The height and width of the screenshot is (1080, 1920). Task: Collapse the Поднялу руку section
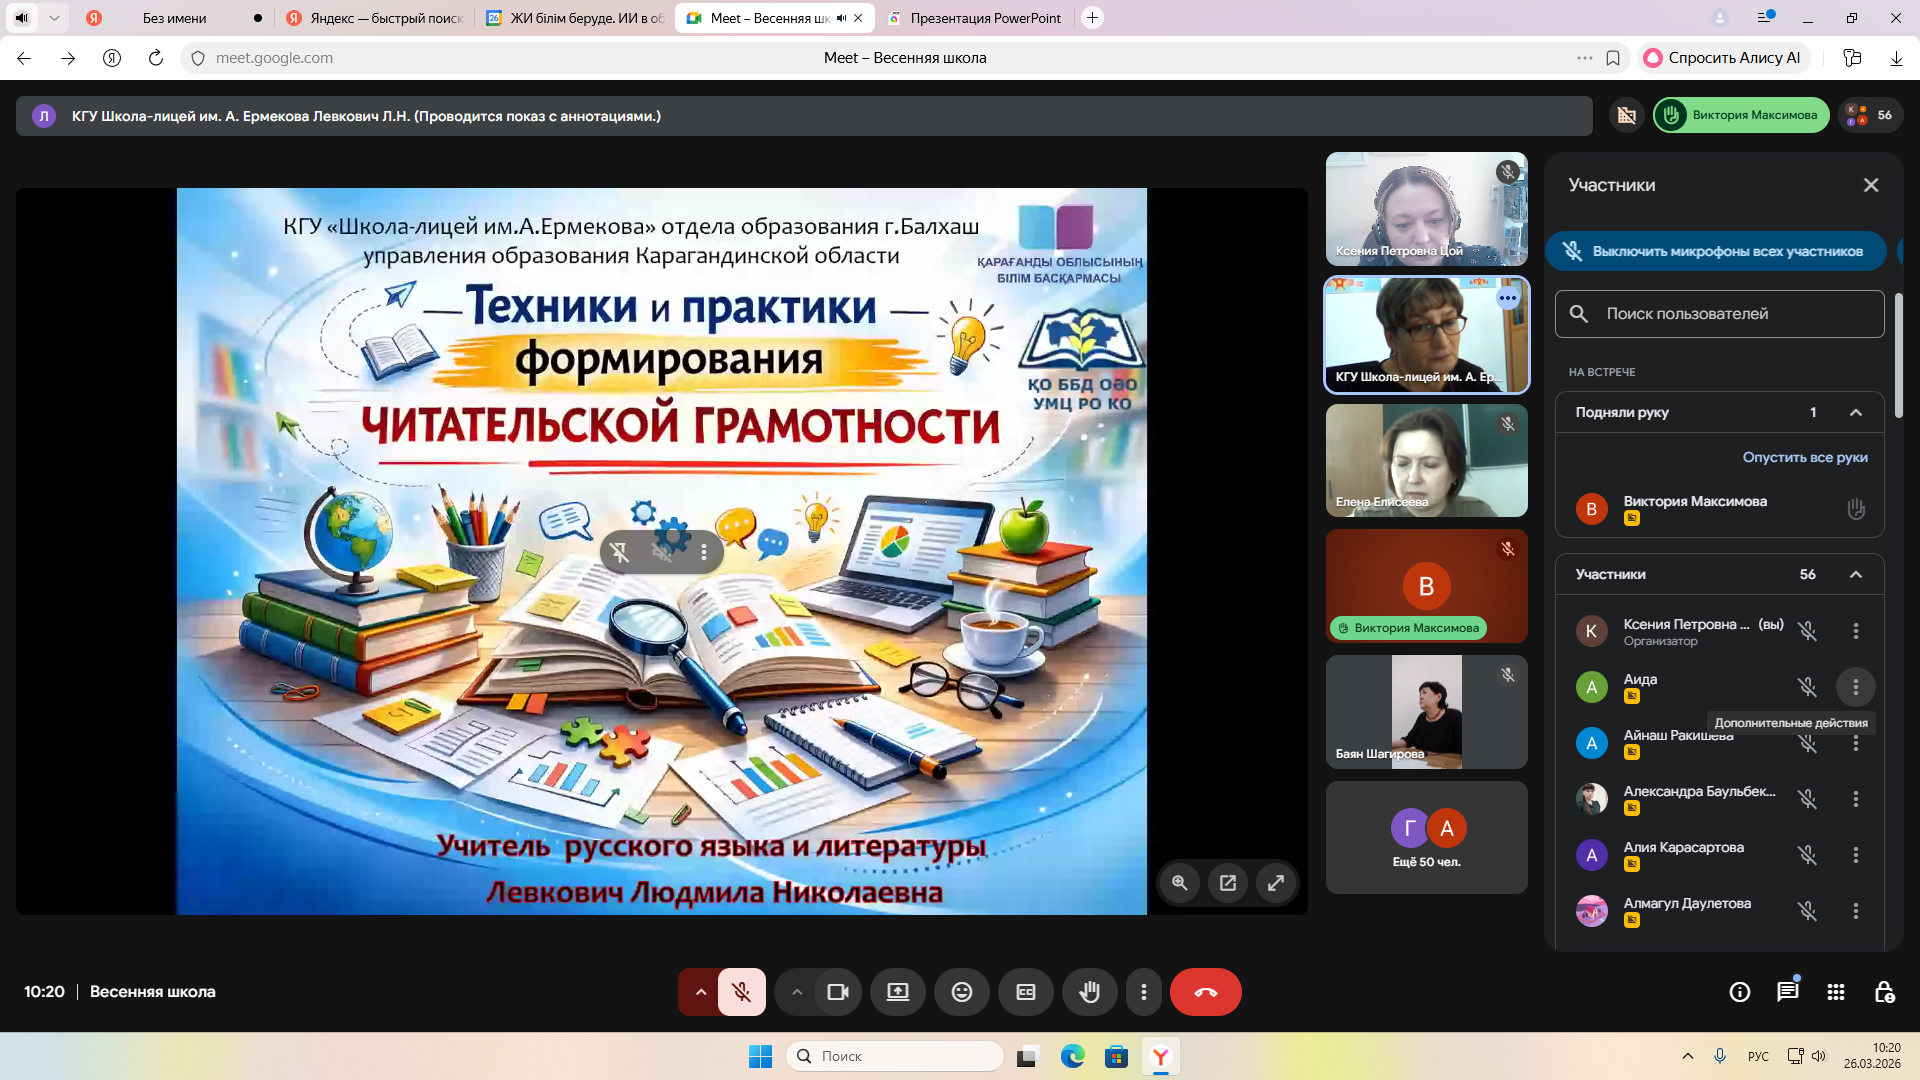[1855, 412]
